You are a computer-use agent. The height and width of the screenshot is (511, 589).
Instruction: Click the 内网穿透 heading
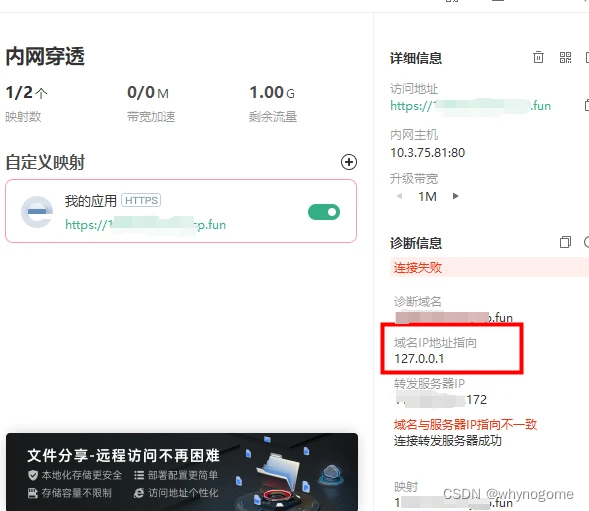pyautogui.click(x=45, y=57)
